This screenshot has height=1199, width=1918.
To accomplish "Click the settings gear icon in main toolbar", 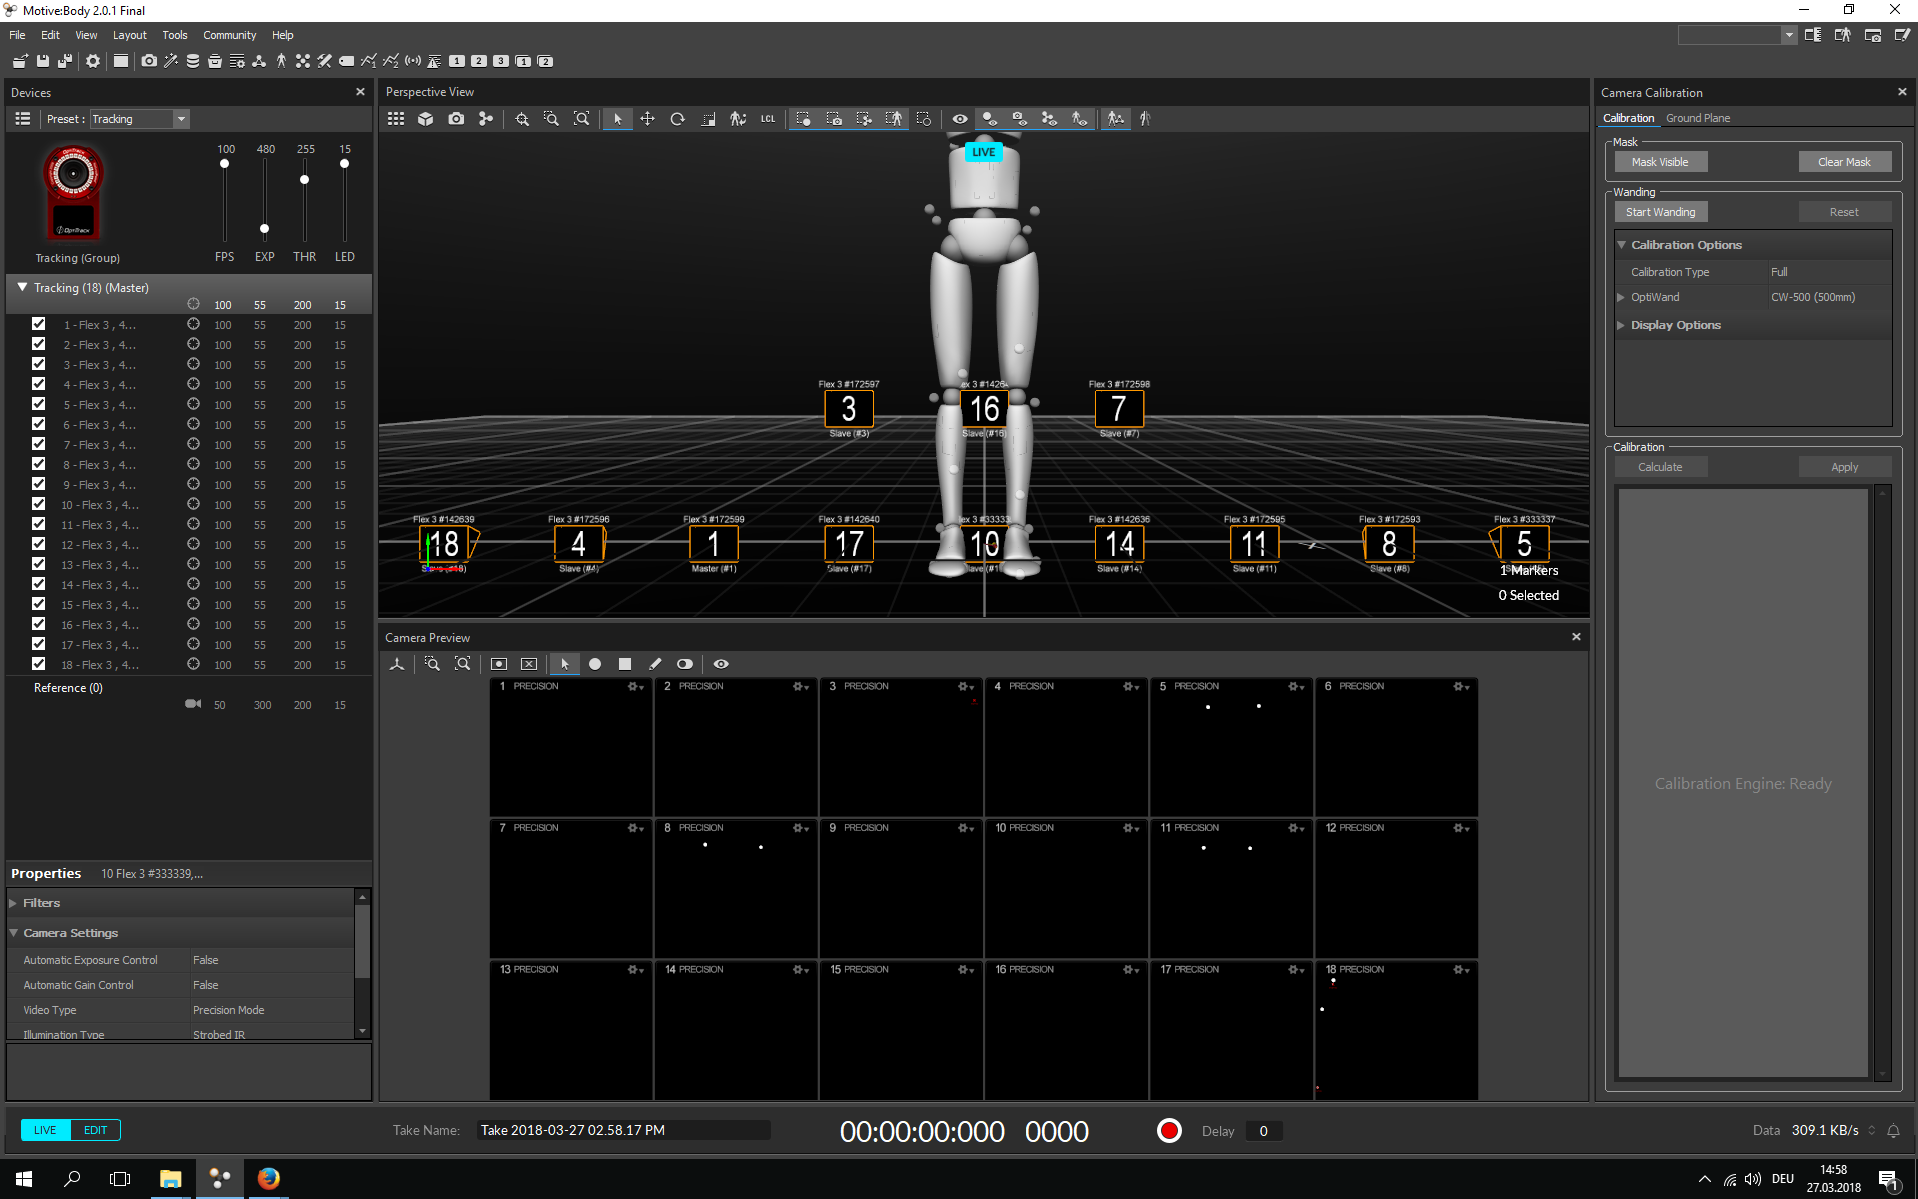I will (x=93, y=61).
